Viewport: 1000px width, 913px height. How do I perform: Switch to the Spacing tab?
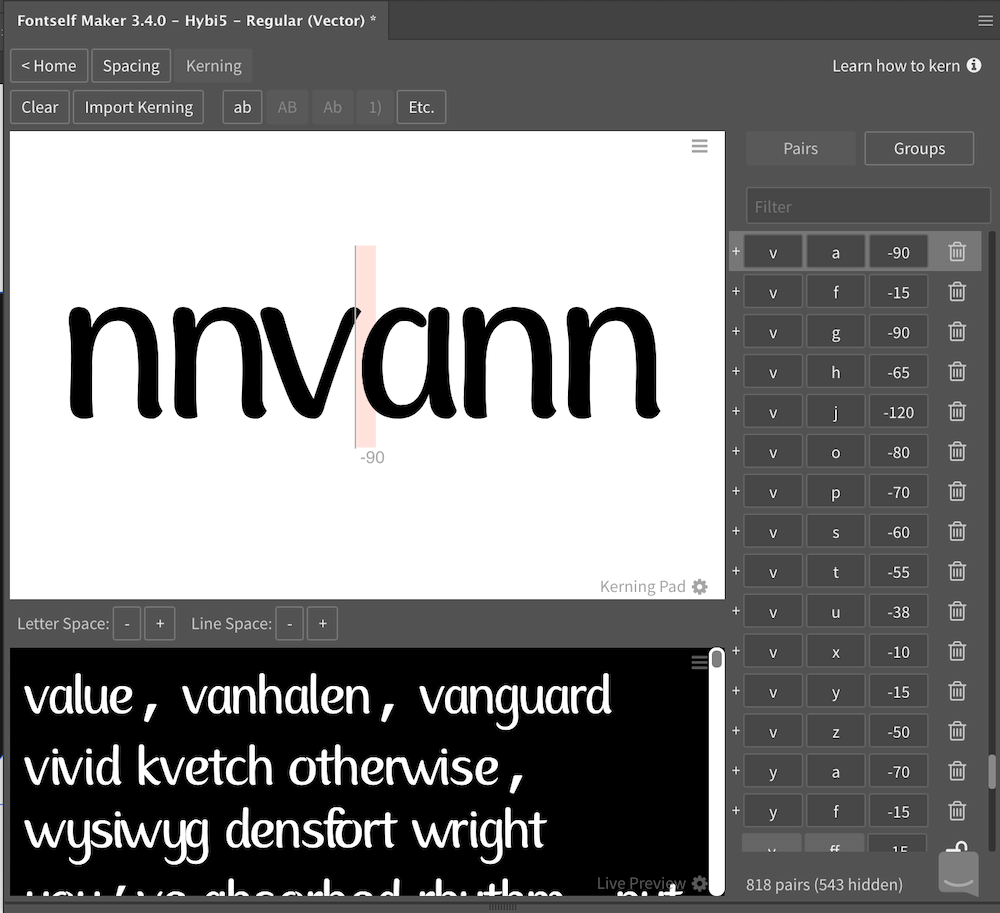[x=131, y=65]
